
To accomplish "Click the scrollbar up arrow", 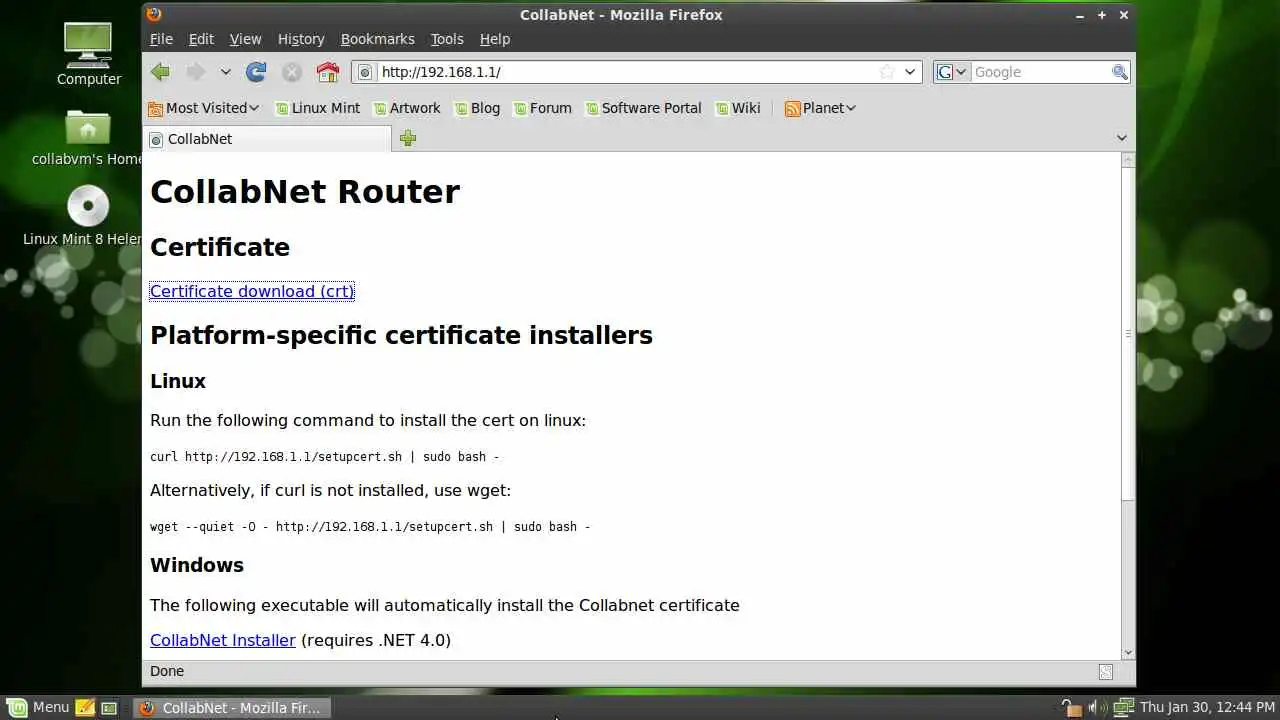I will pyautogui.click(x=1128, y=160).
